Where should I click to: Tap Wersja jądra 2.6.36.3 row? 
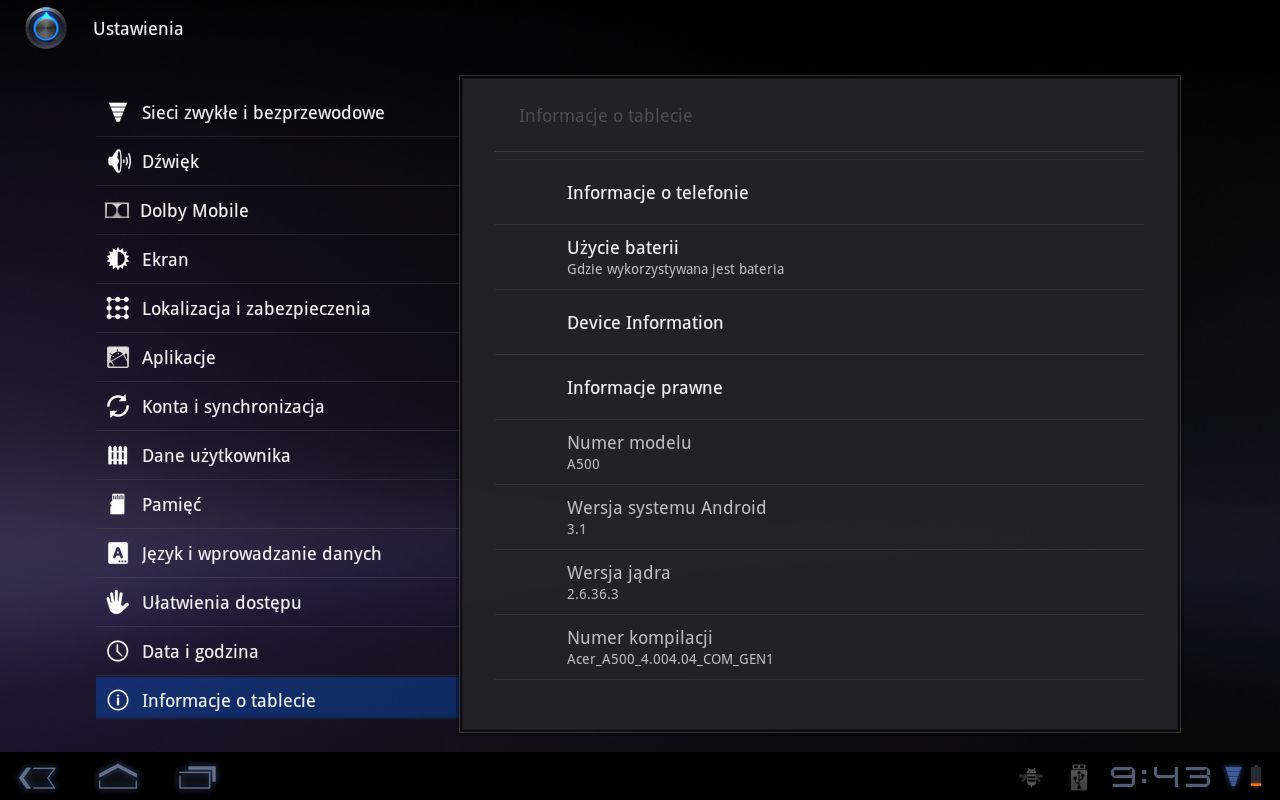click(819, 582)
